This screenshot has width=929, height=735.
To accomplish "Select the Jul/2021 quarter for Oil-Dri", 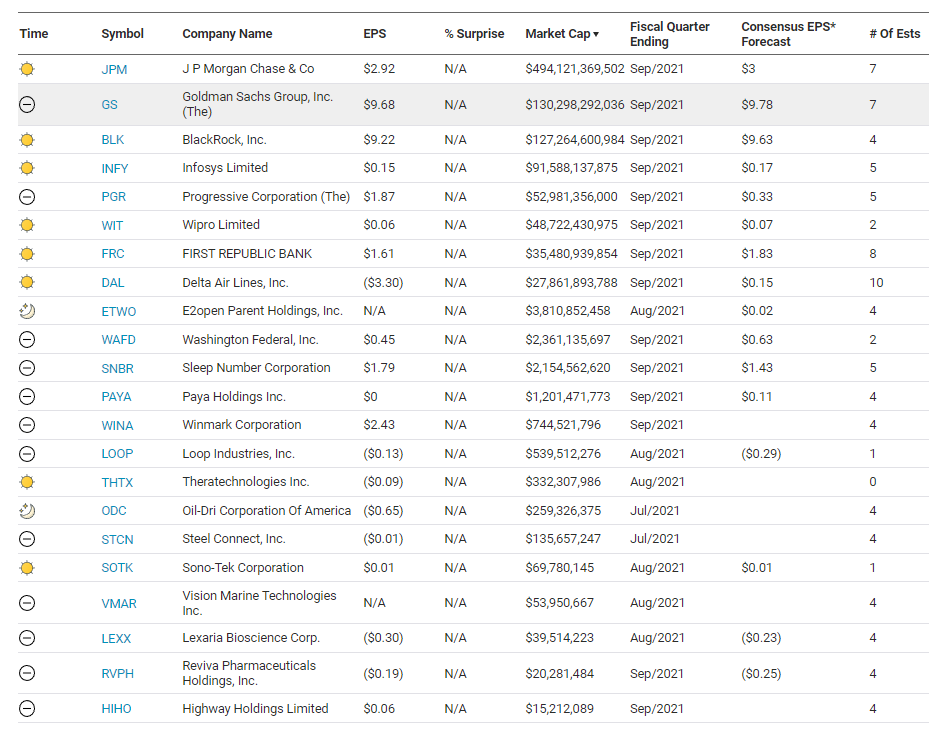I will (655, 511).
